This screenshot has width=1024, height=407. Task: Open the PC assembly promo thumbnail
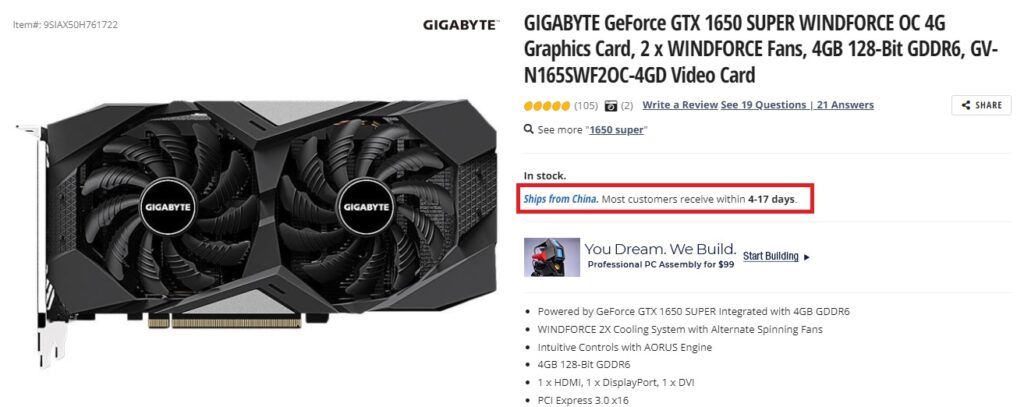coord(551,257)
